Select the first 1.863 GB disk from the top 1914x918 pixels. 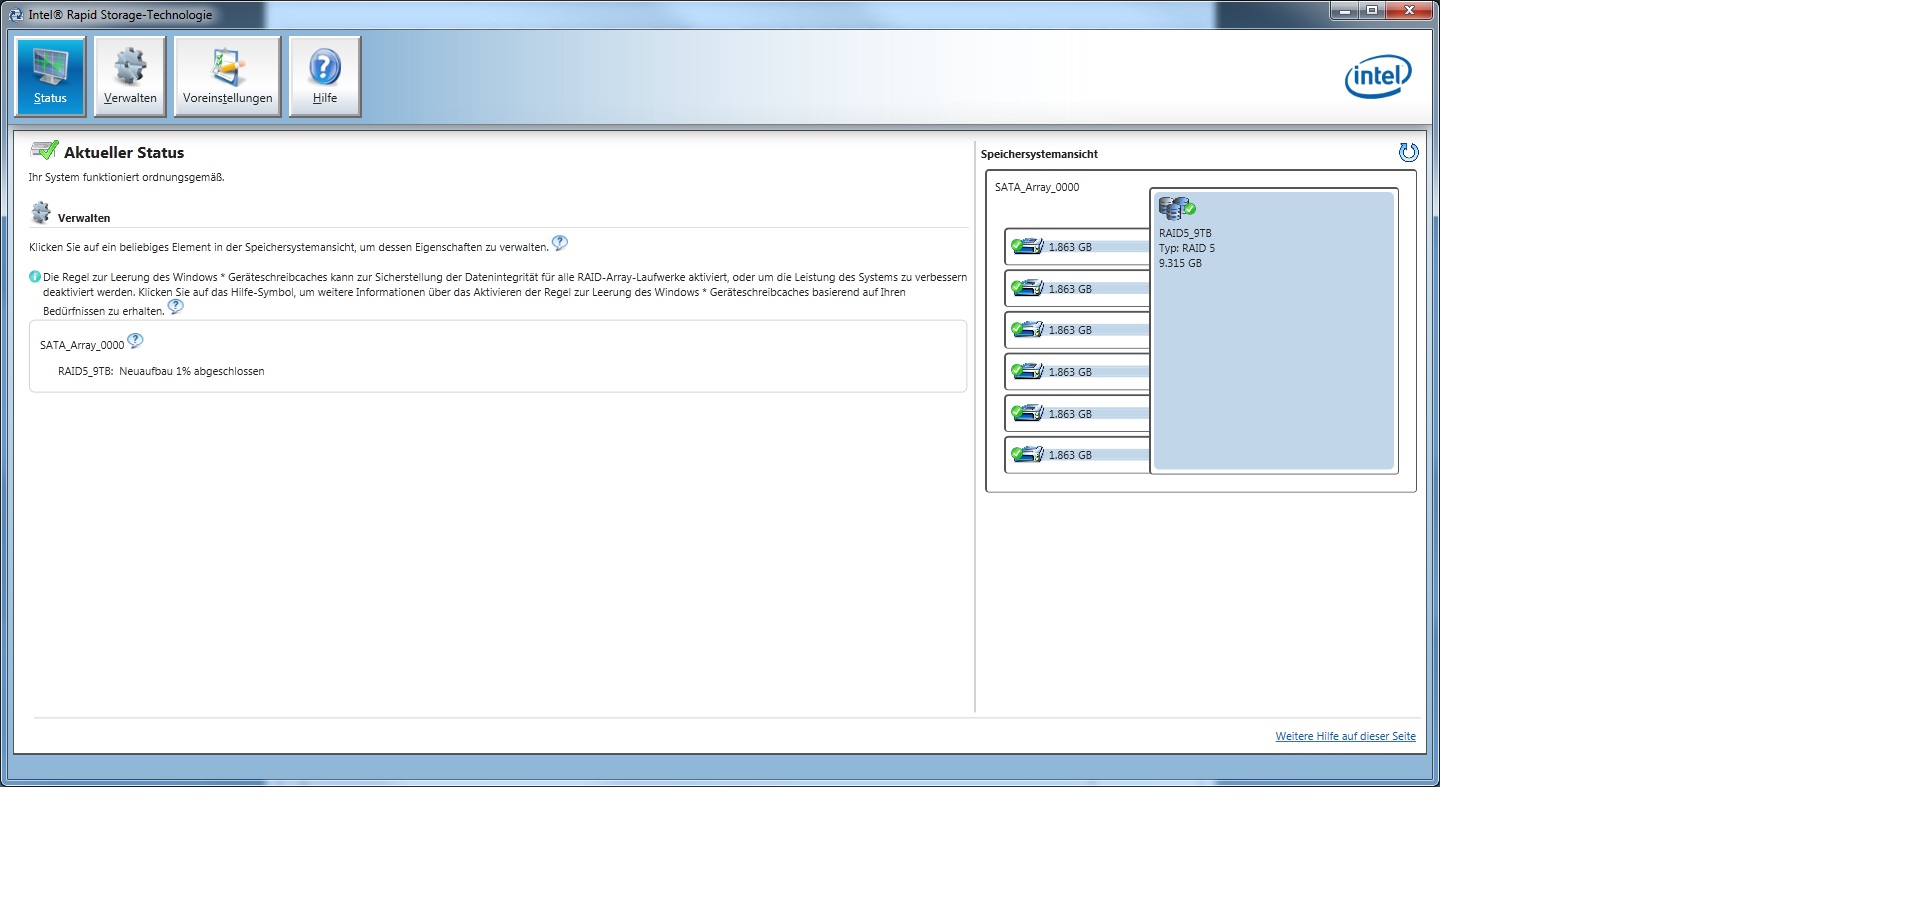[1077, 247]
